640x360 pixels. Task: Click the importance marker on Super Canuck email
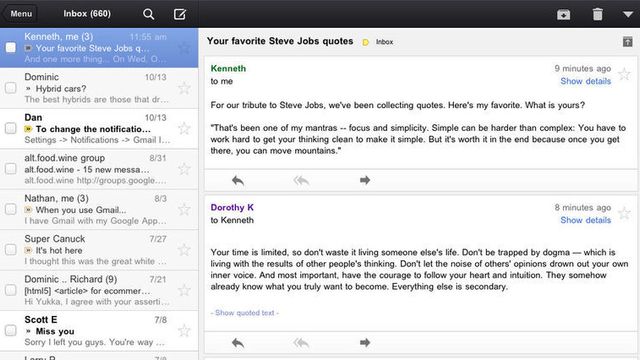[28, 250]
